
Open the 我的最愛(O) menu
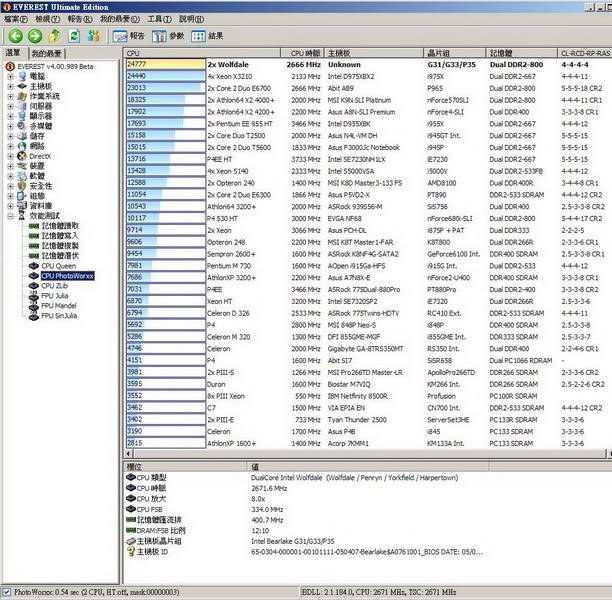(120, 19)
